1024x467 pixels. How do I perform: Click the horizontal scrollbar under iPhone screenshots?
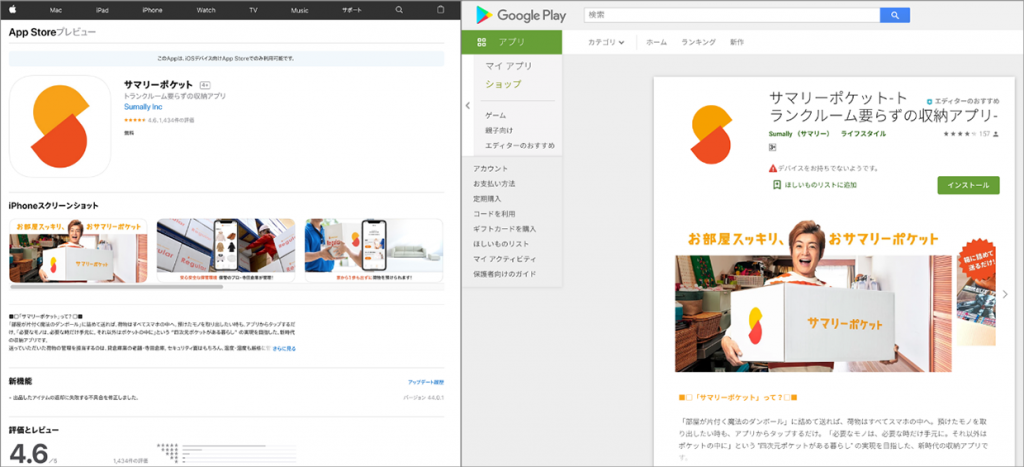(x=116, y=287)
